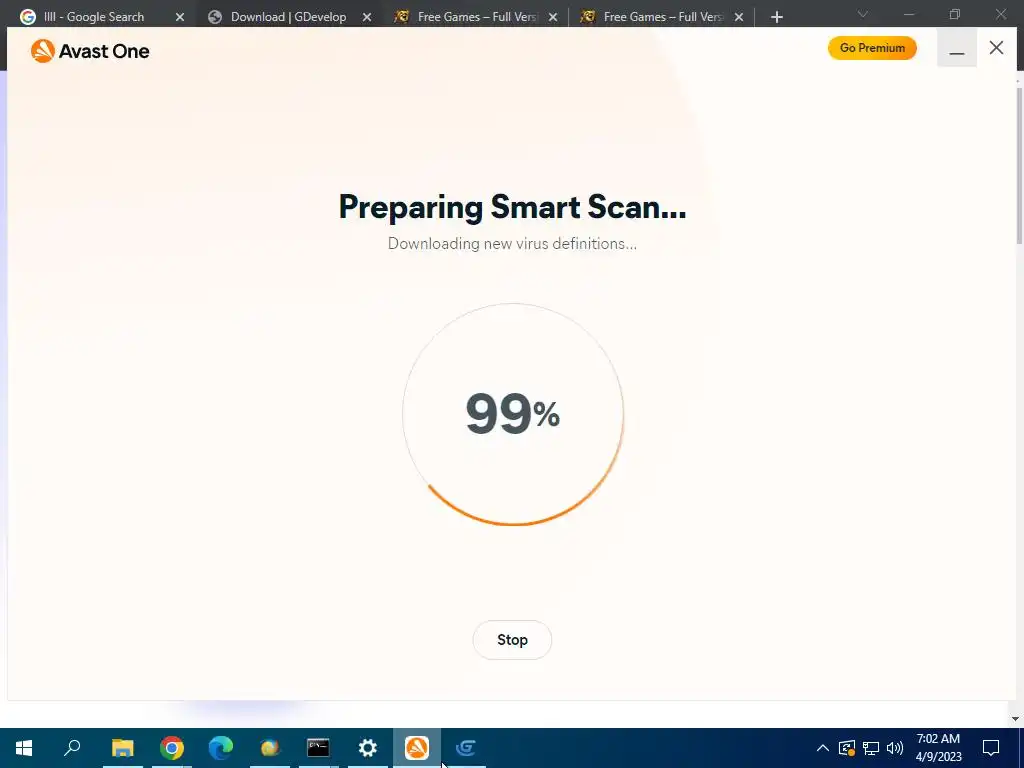
Task: Open a new browser tab
Action: pyautogui.click(x=776, y=18)
